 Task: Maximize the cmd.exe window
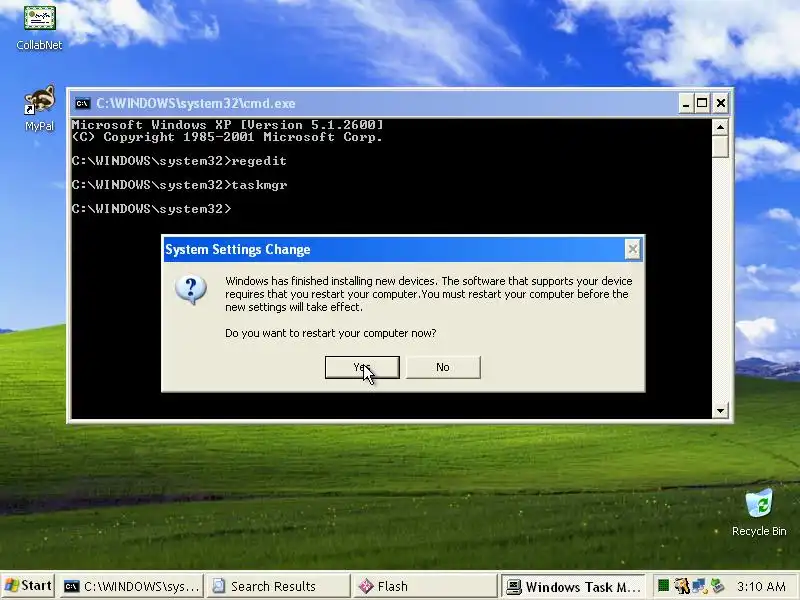[x=703, y=104]
